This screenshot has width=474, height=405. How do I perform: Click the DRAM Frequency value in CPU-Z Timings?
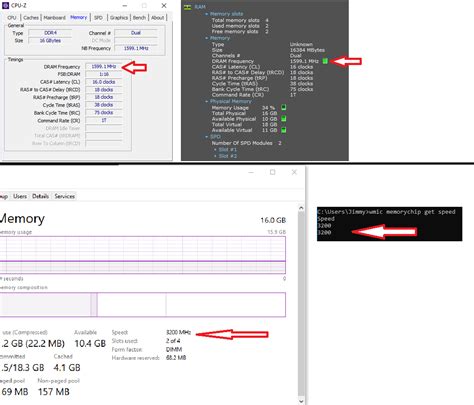[x=104, y=66]
